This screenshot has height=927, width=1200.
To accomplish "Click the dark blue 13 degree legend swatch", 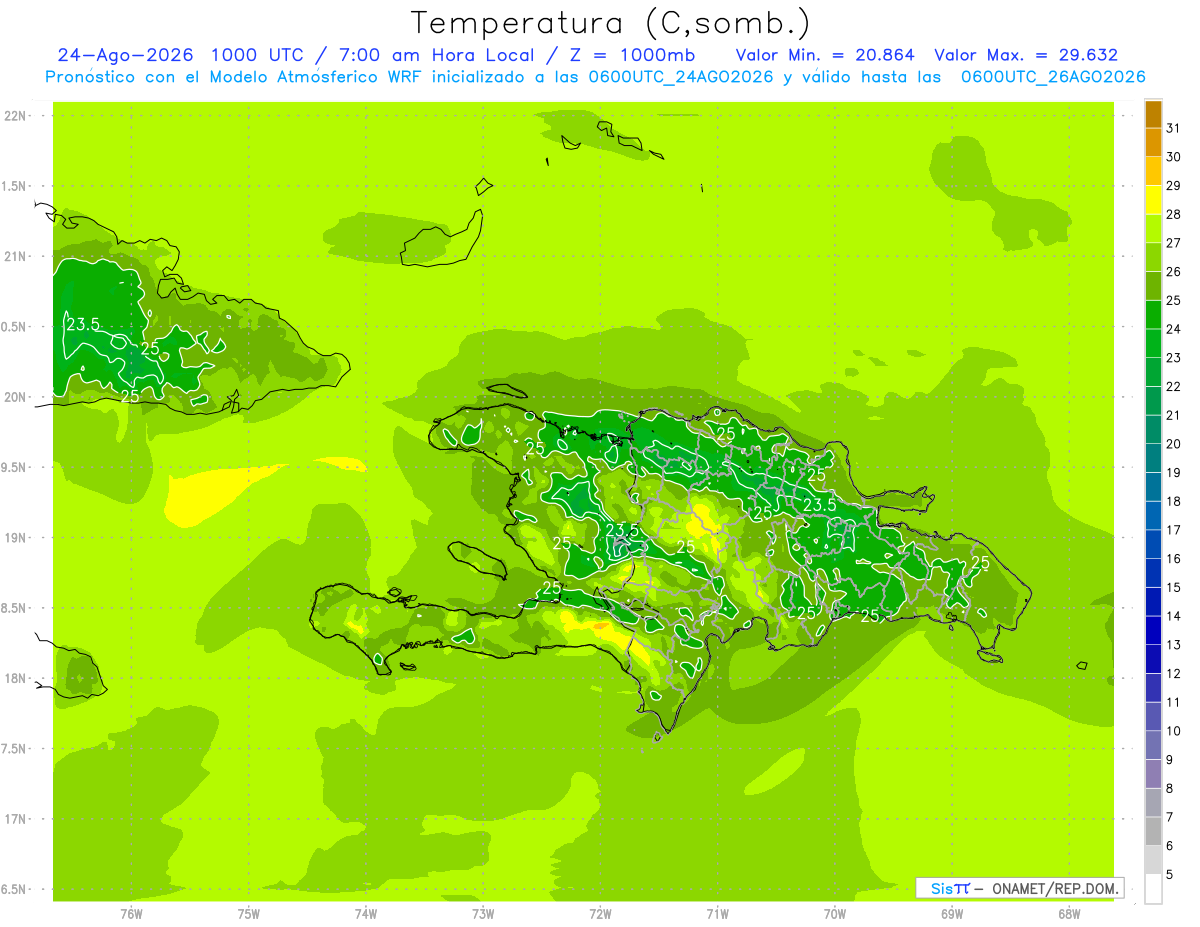I will point(1153,631).
